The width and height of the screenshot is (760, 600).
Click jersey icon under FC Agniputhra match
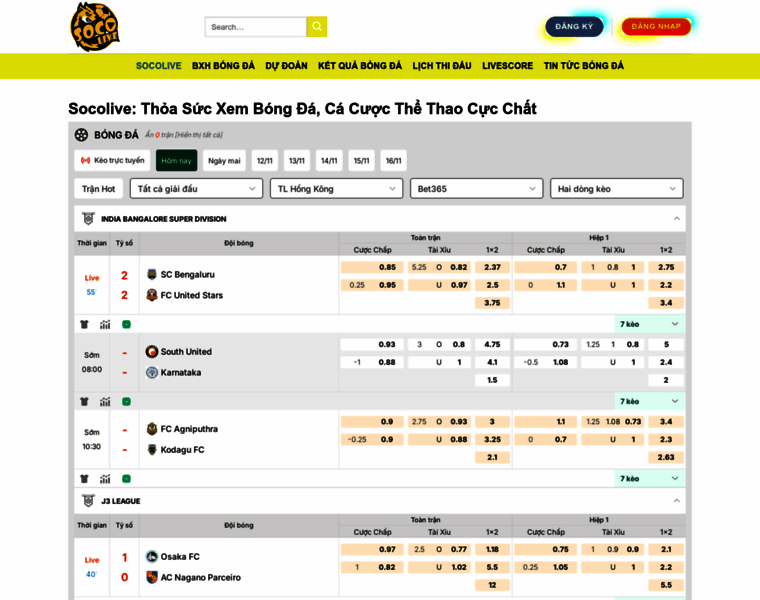[x=84, y=479]
